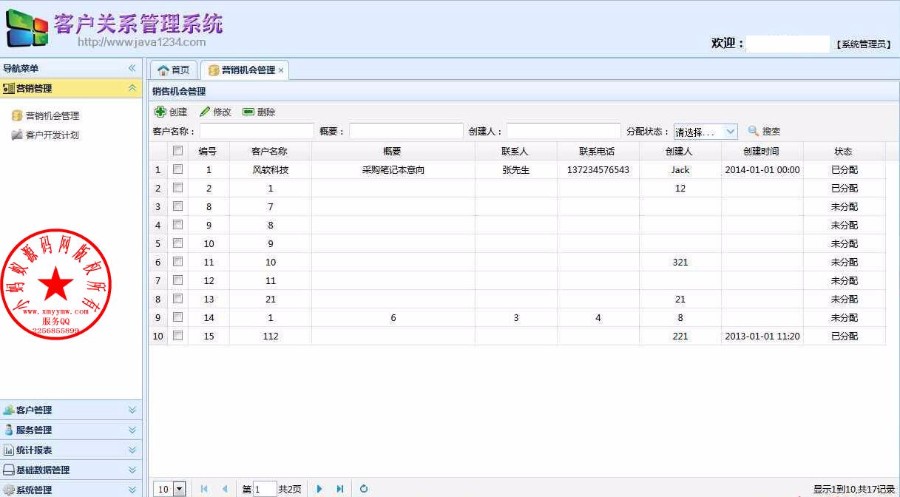This screenshot has height=497, width=900.
Task: Open the java1234.com link in header
Action: tap(141, 42)
